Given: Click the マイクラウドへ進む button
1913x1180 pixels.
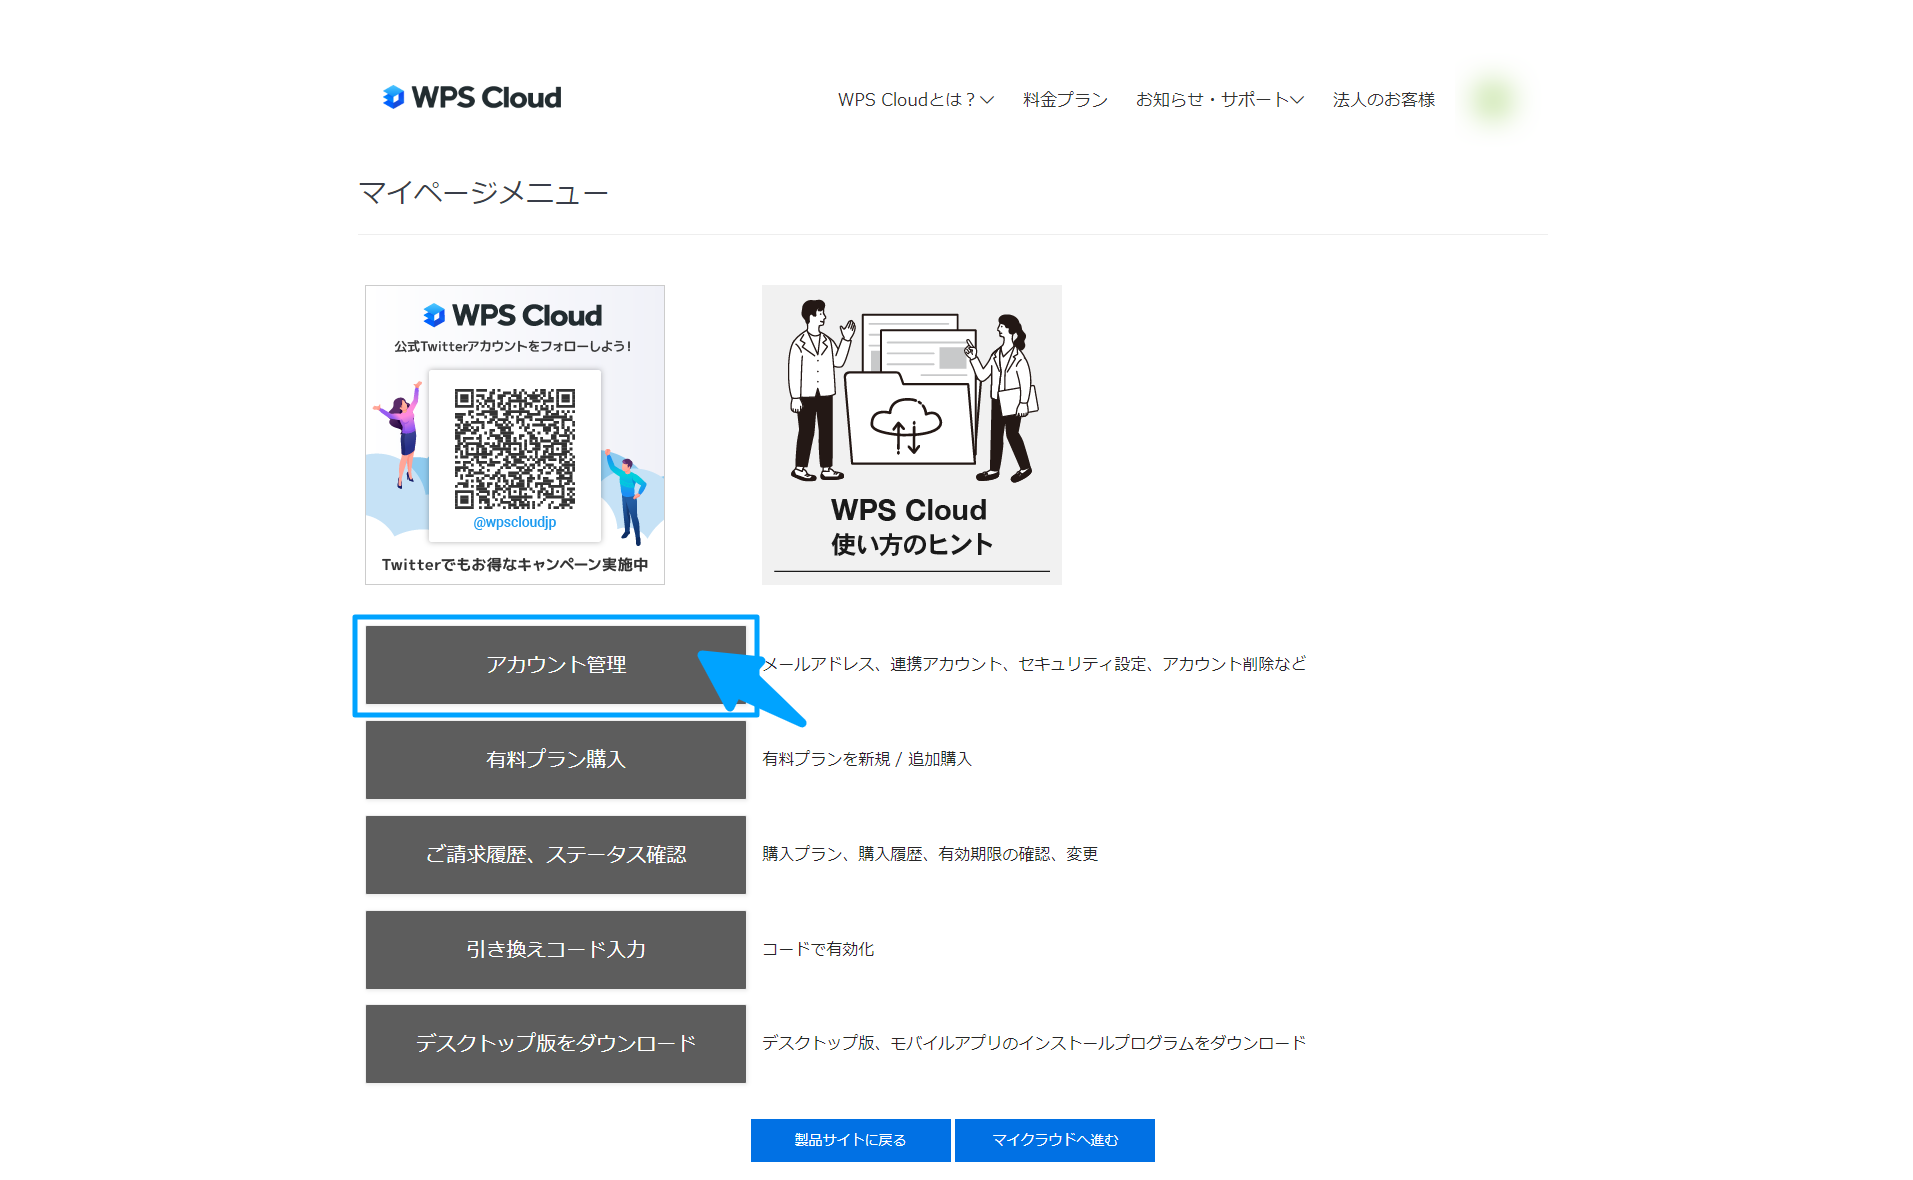Looking at the screenshot, I should 1055,1140.
